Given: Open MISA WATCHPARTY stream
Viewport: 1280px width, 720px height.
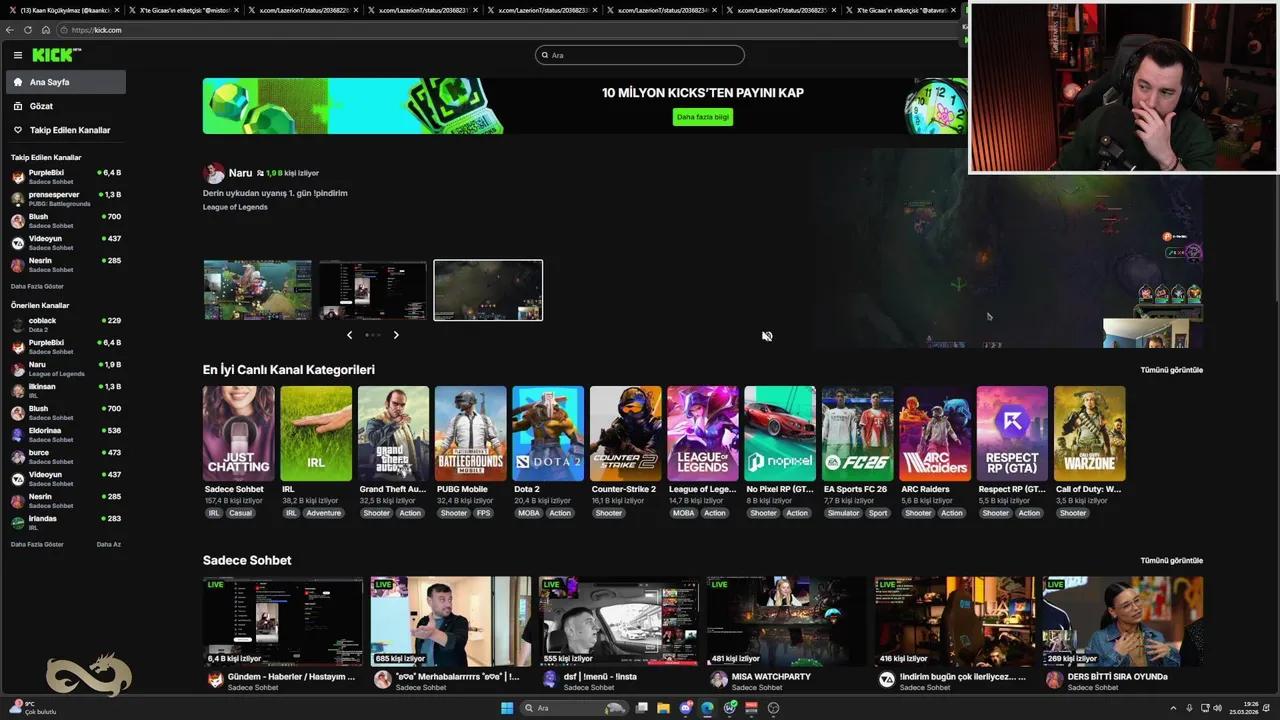Looking at the screenshot, I should click(787, 621).
